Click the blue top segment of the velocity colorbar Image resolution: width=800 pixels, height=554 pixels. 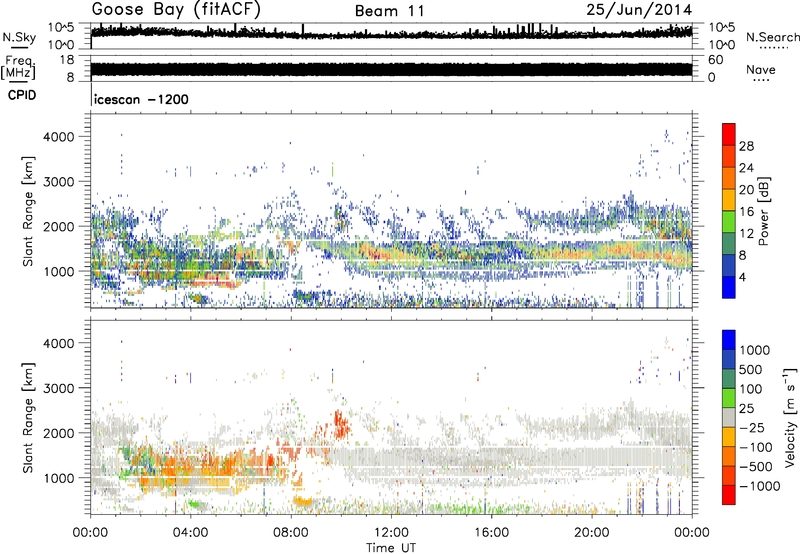pos(729,340)
